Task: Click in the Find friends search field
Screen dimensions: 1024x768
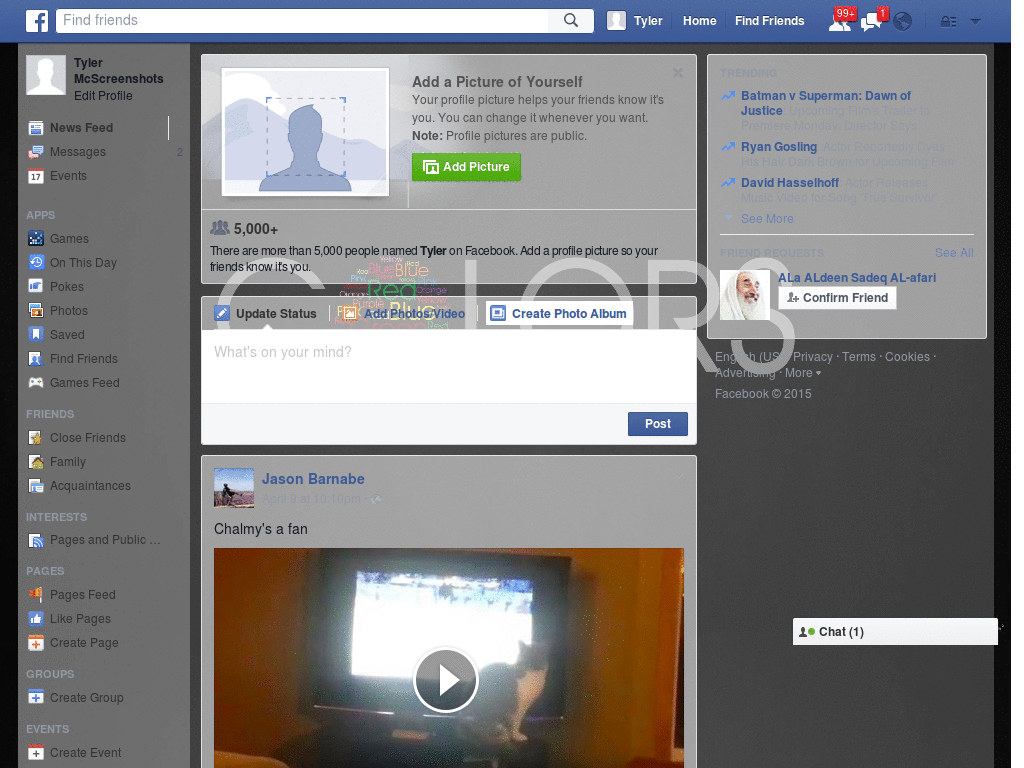Action: pos(302,20)
